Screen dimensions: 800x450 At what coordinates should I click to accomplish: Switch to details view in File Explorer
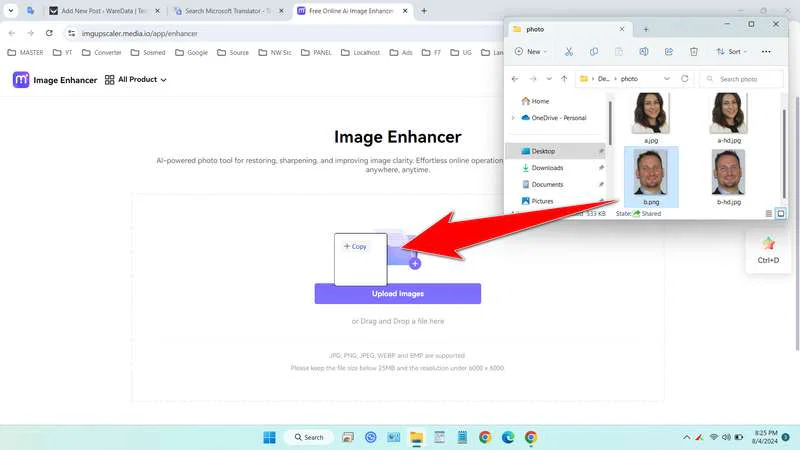(769, 214)
